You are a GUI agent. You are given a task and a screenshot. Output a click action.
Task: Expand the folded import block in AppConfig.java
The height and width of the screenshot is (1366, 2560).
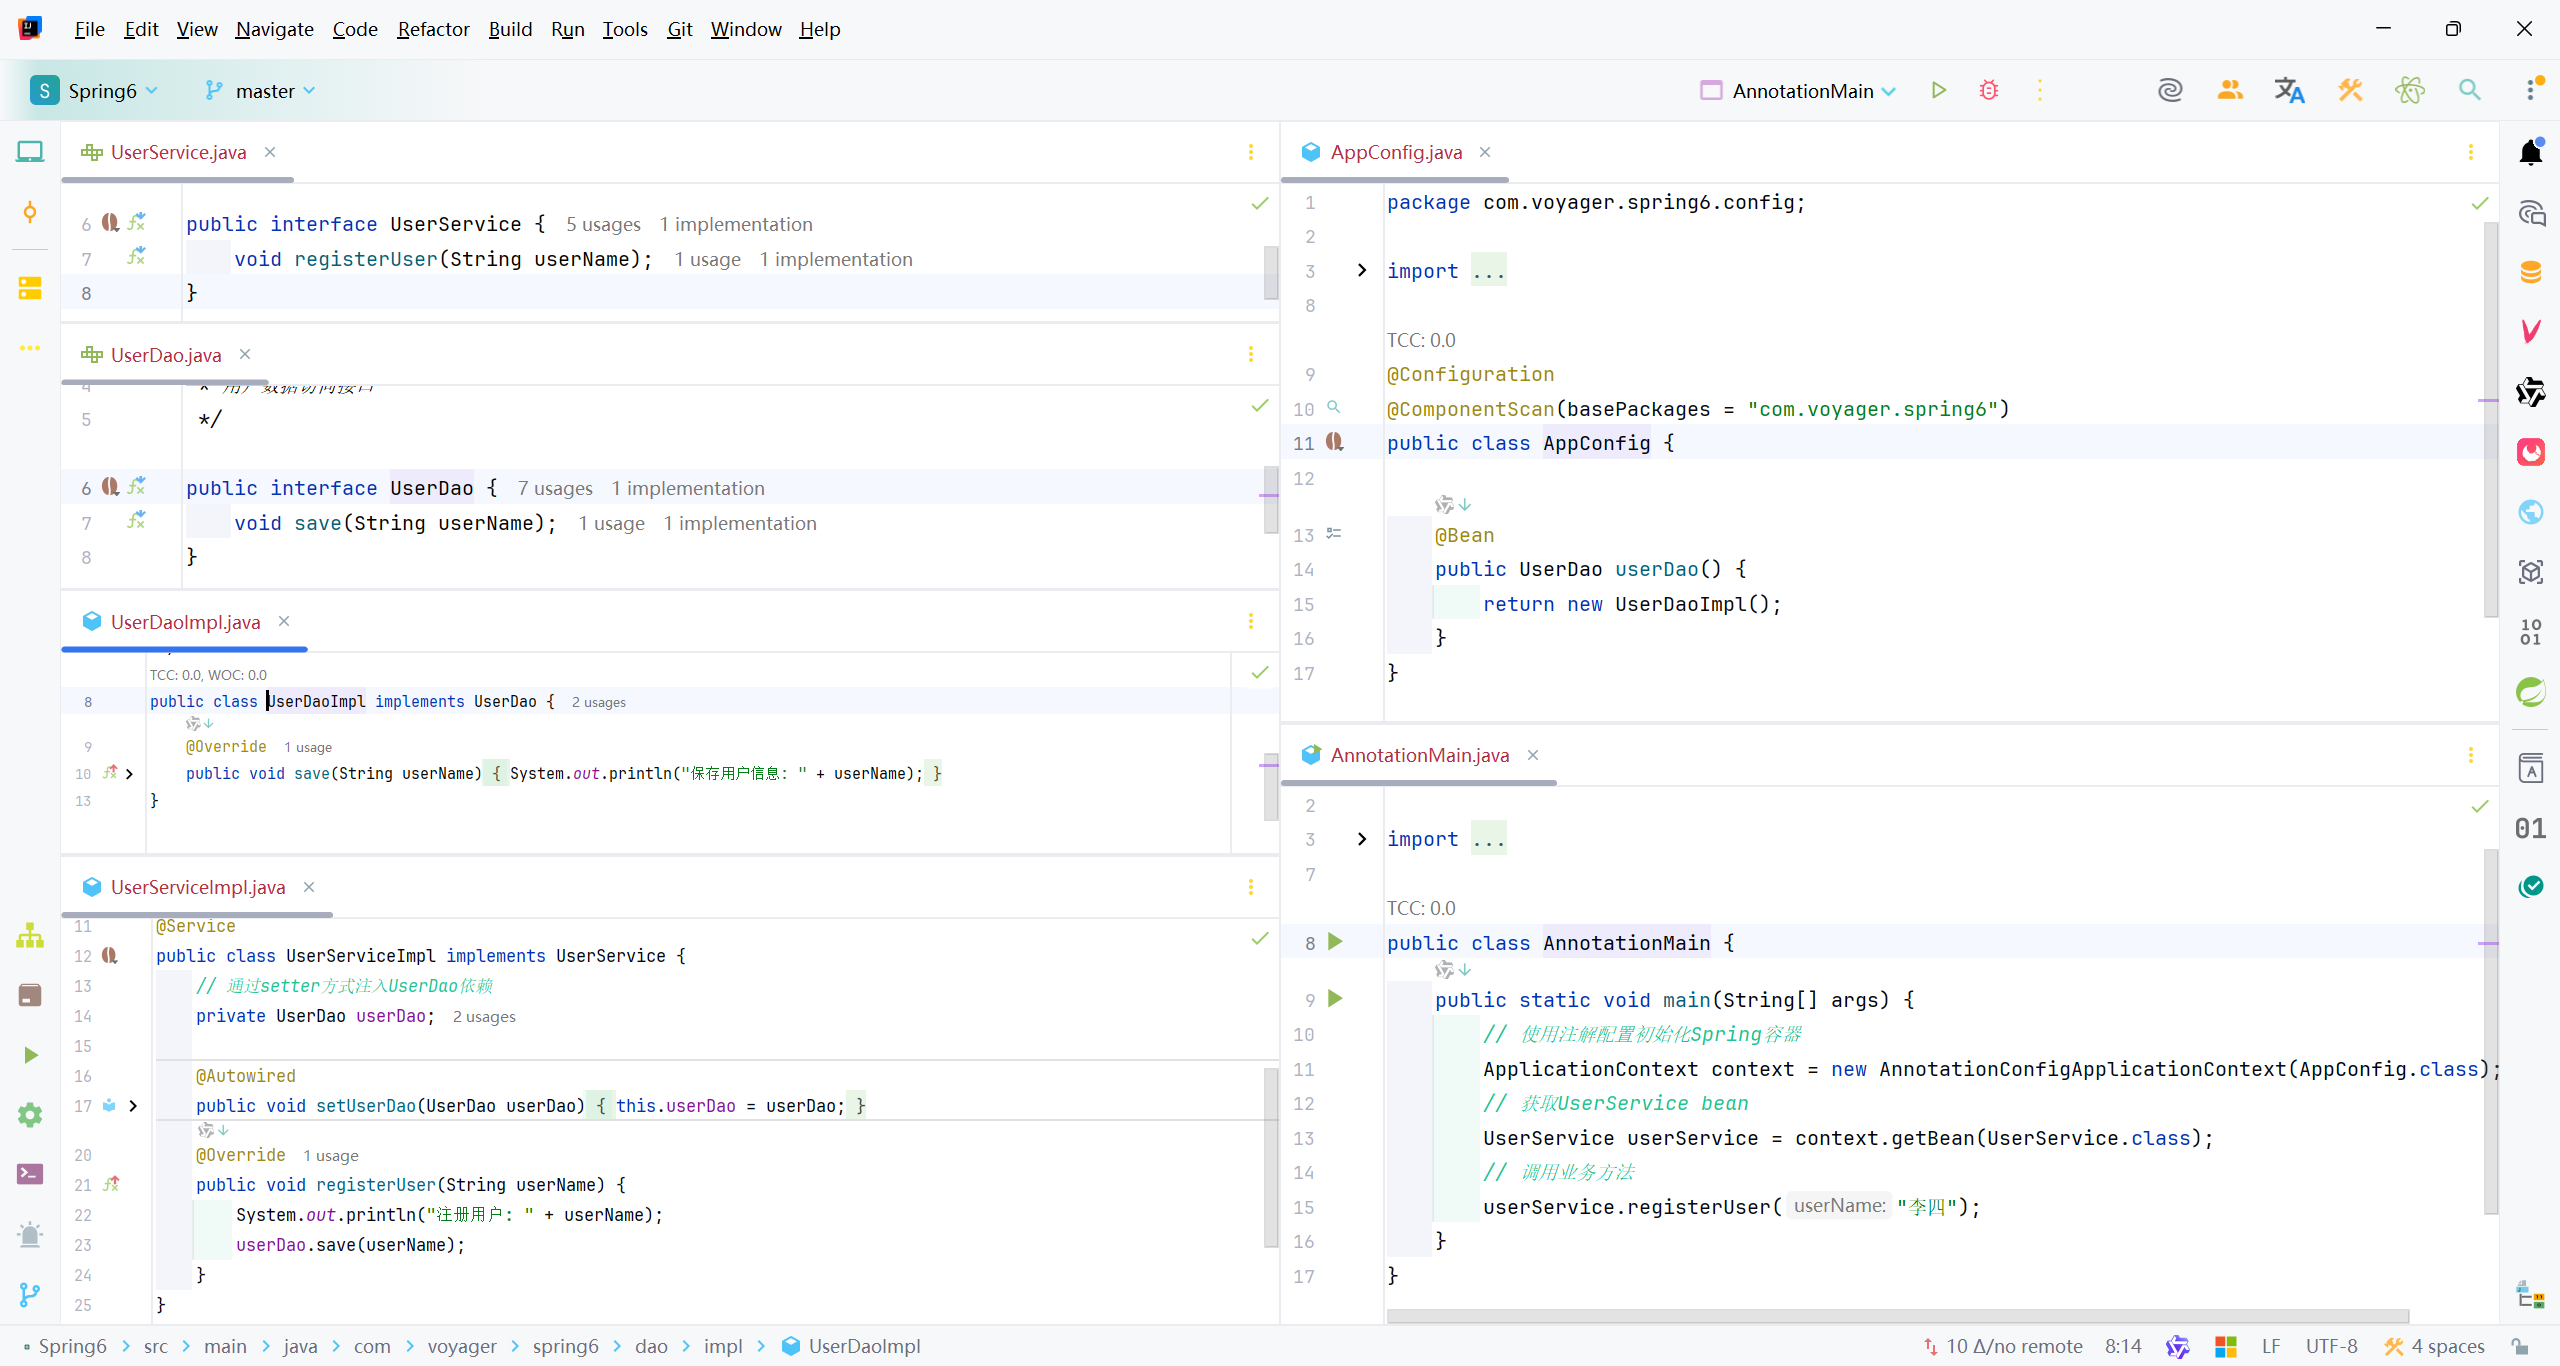tap(1361, 271)
